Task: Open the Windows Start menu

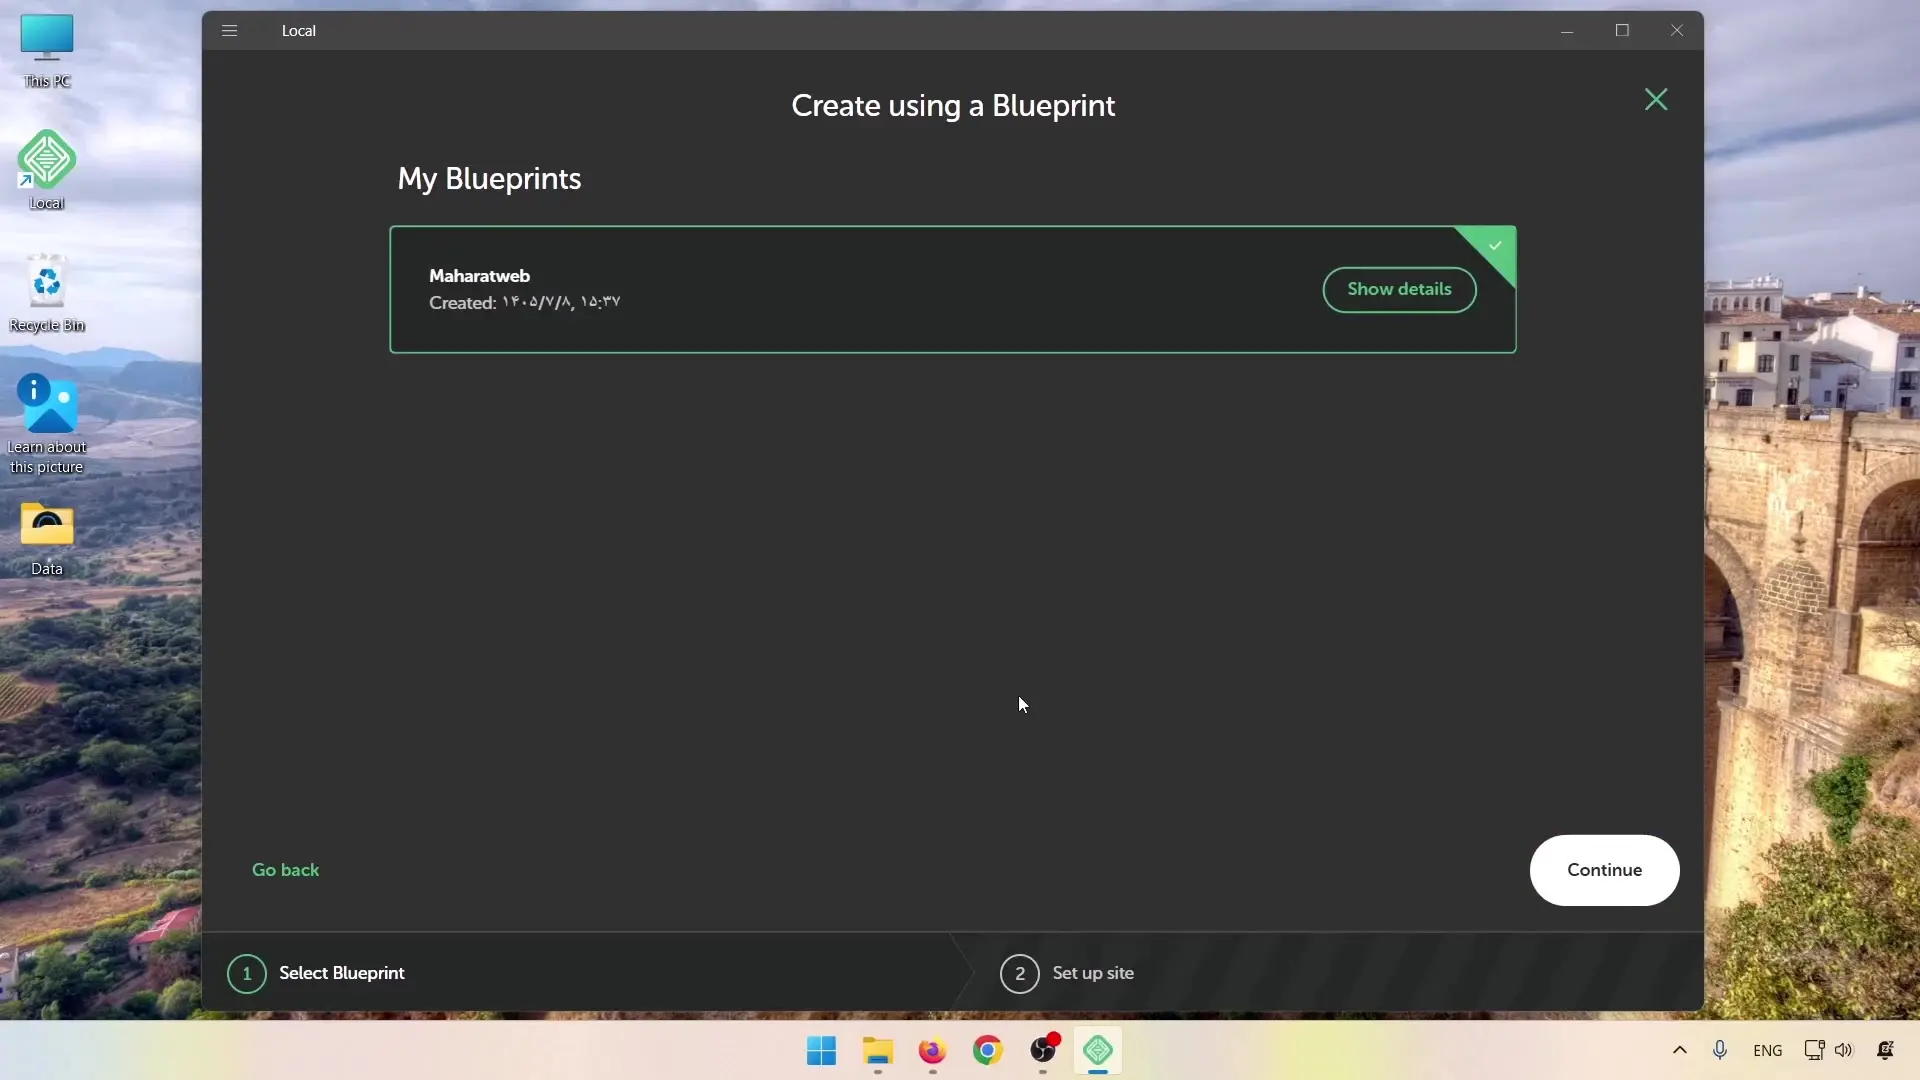Action: click(821, 1051)
